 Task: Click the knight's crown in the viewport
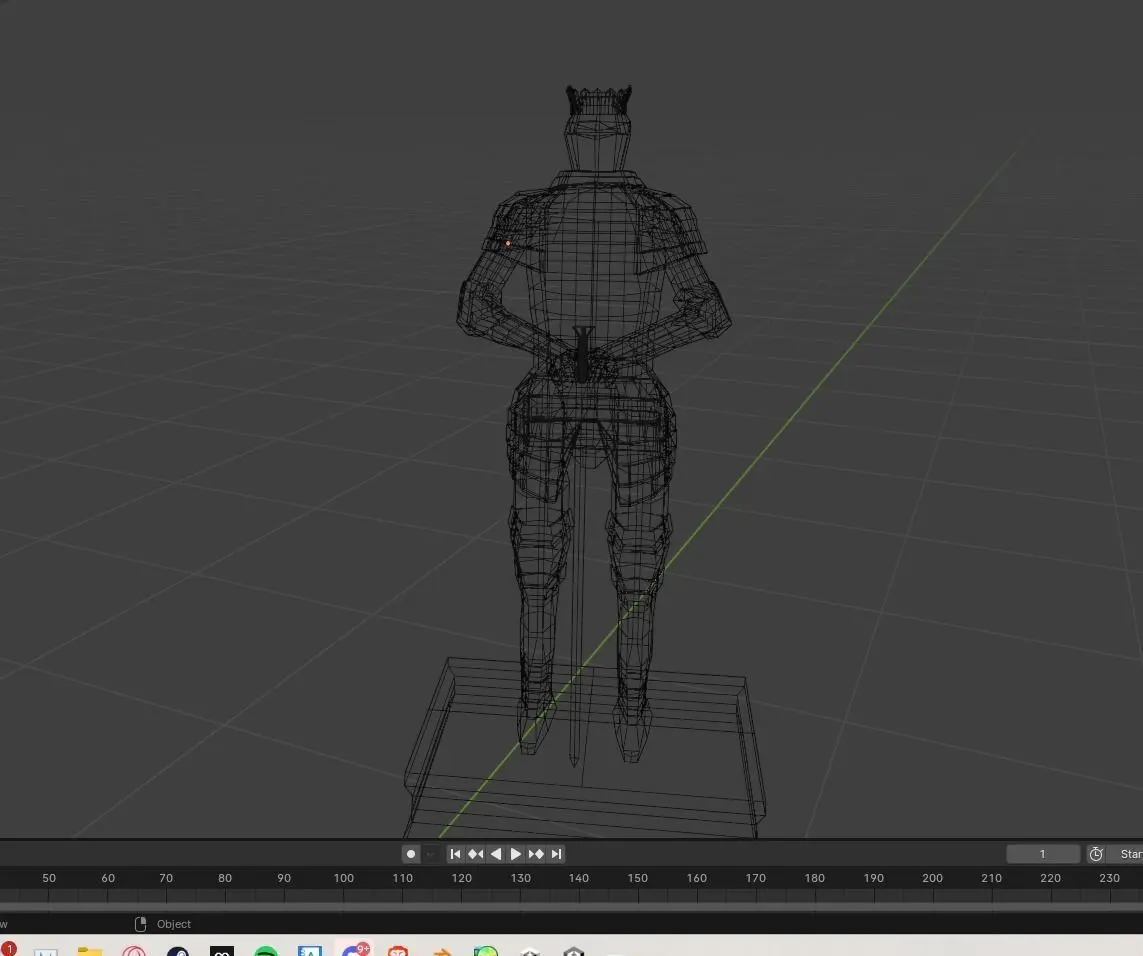(598, 100)
